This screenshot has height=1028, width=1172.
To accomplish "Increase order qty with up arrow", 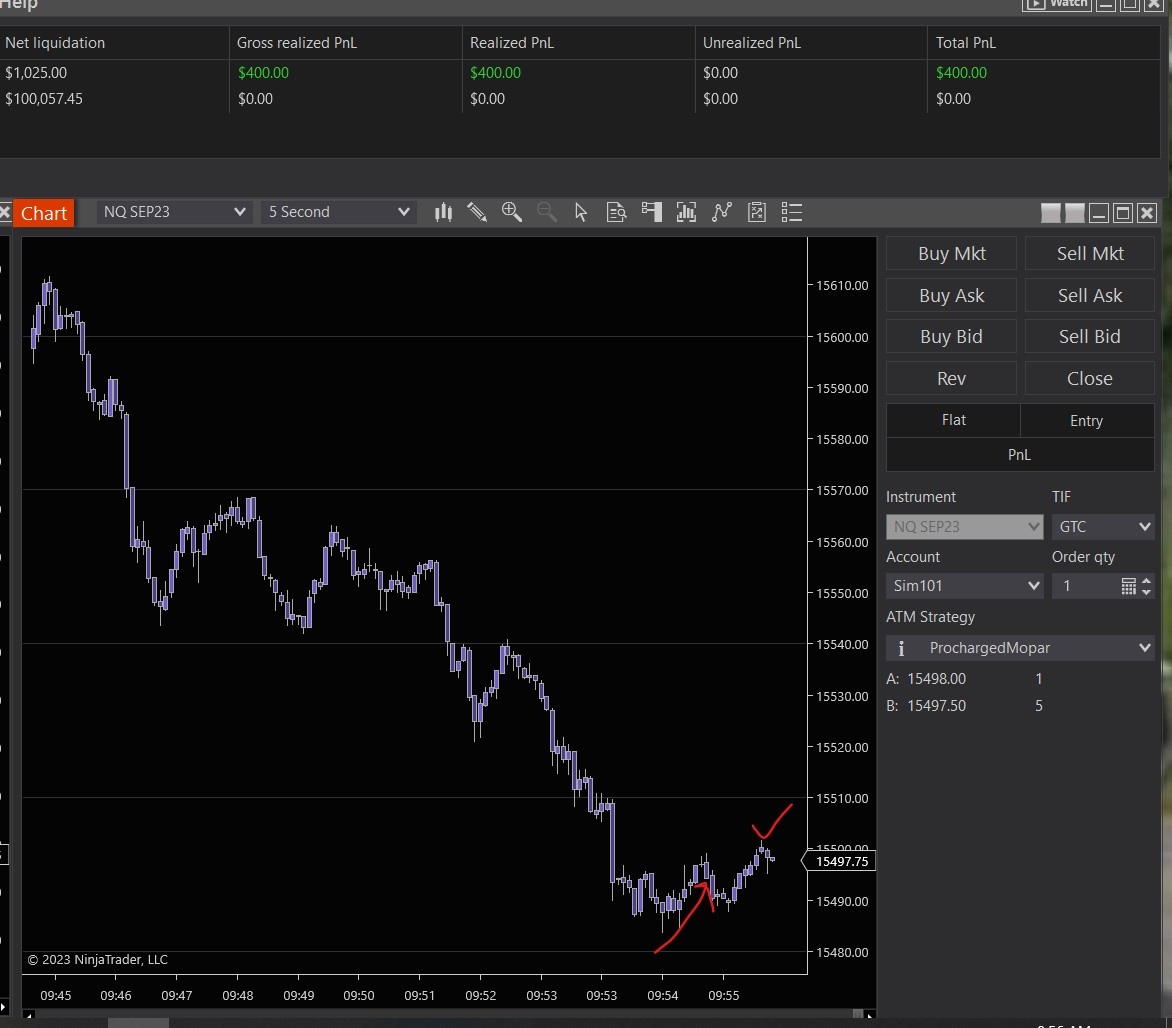I will pos(1146,581).
